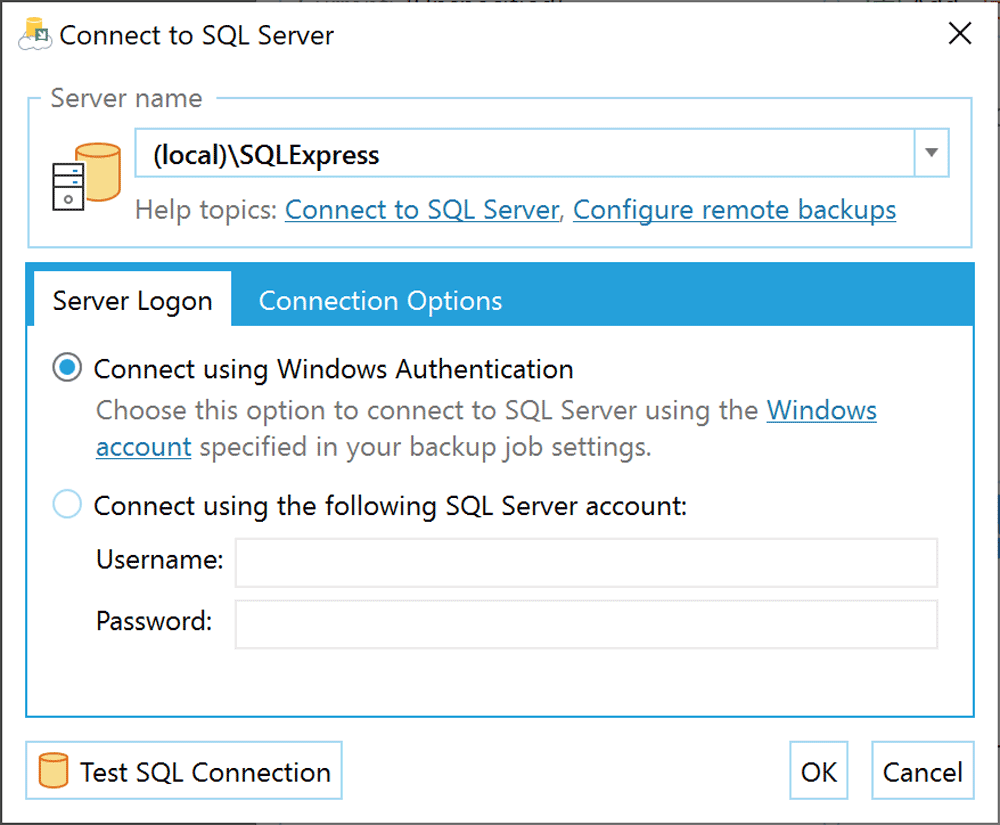
Task: Switch to the Connection Options tab
Action: 380,301
